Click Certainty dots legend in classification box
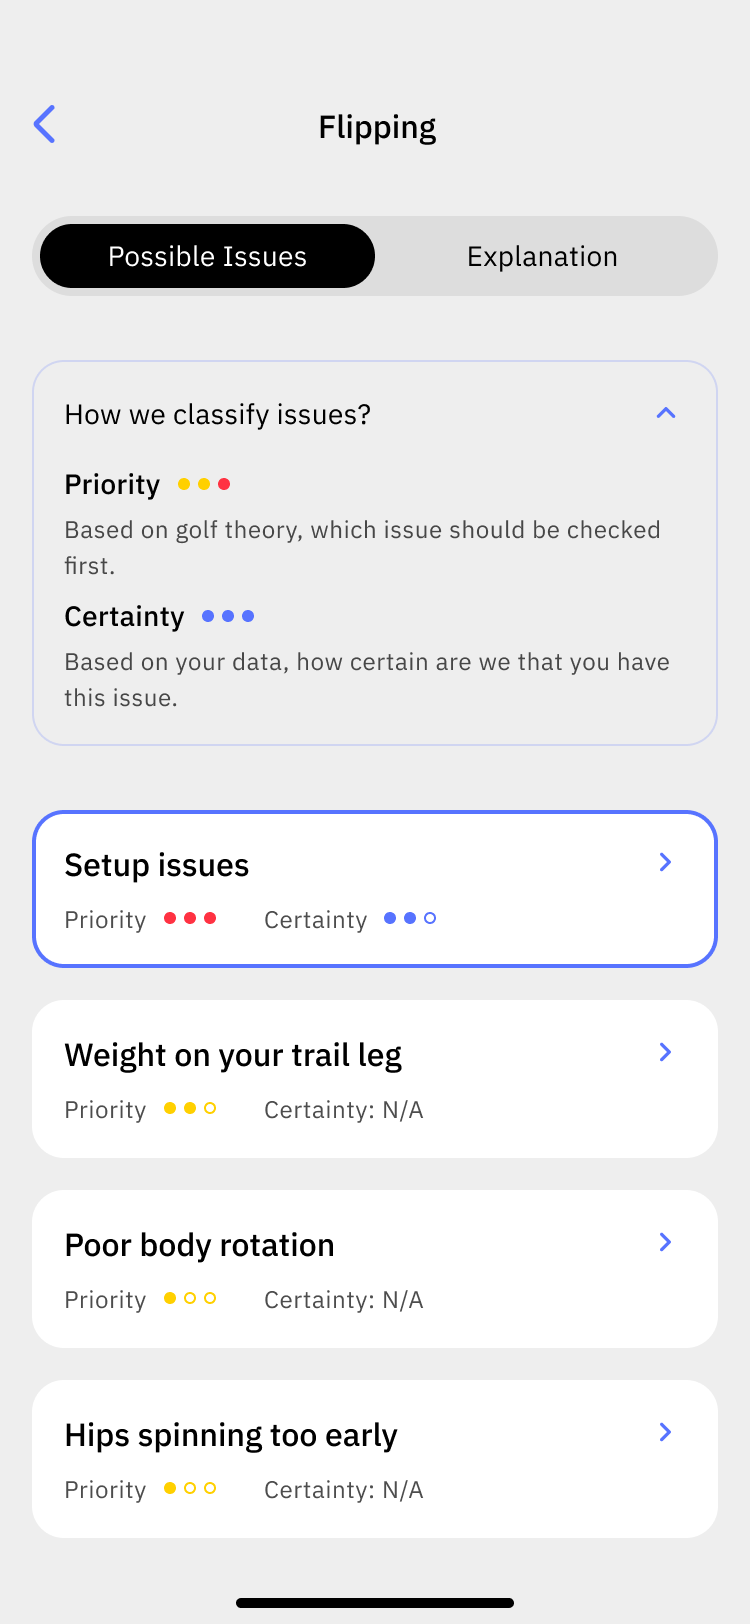The image size is (750, 1624). coord(228,616)
